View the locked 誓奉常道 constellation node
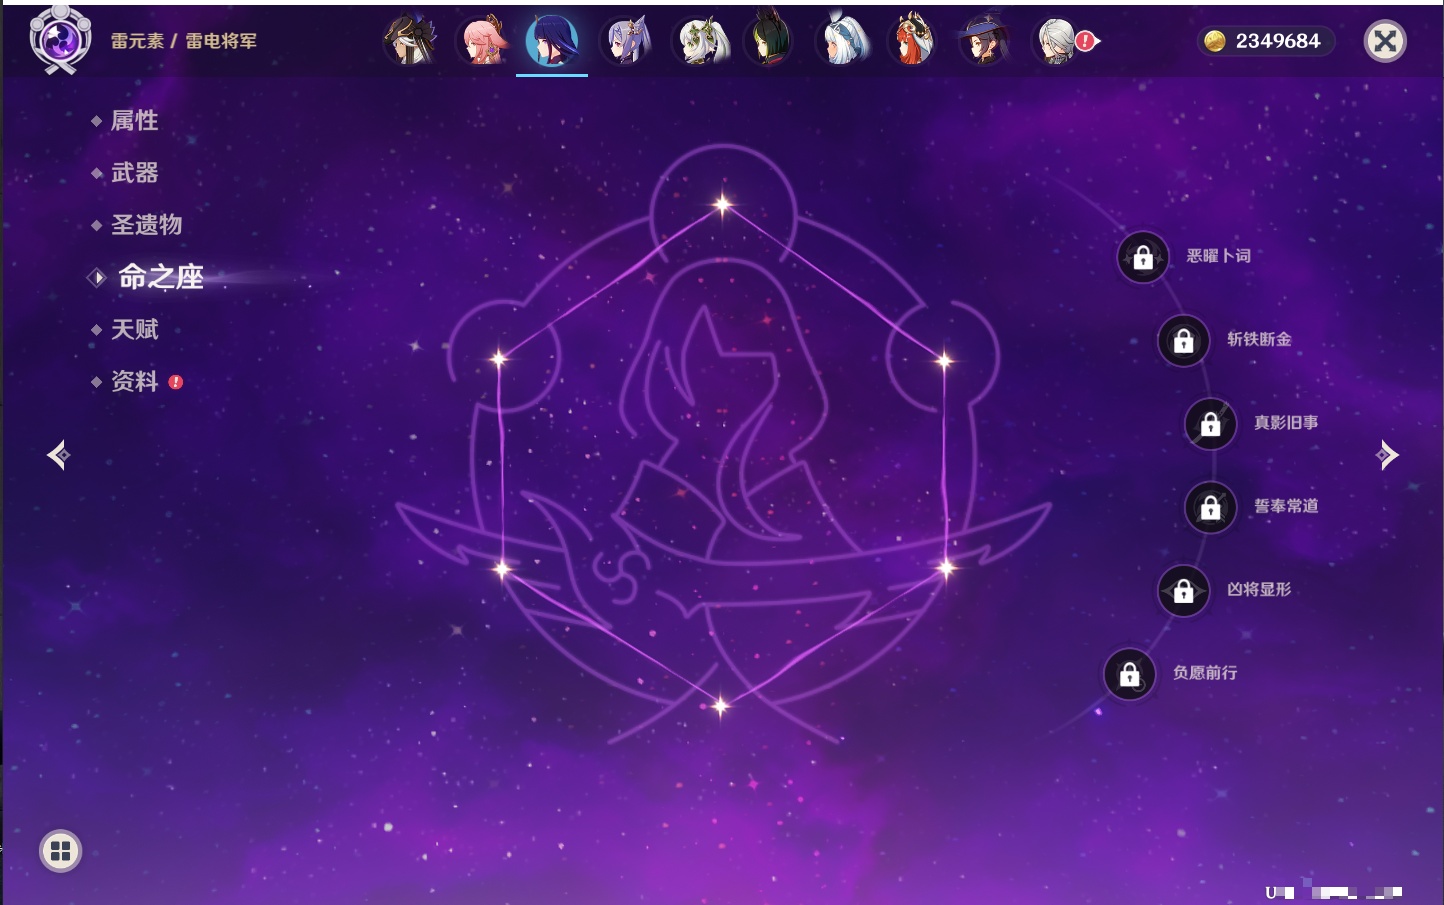Screen dimensions: 1444x905 [x=1211, y=508]
